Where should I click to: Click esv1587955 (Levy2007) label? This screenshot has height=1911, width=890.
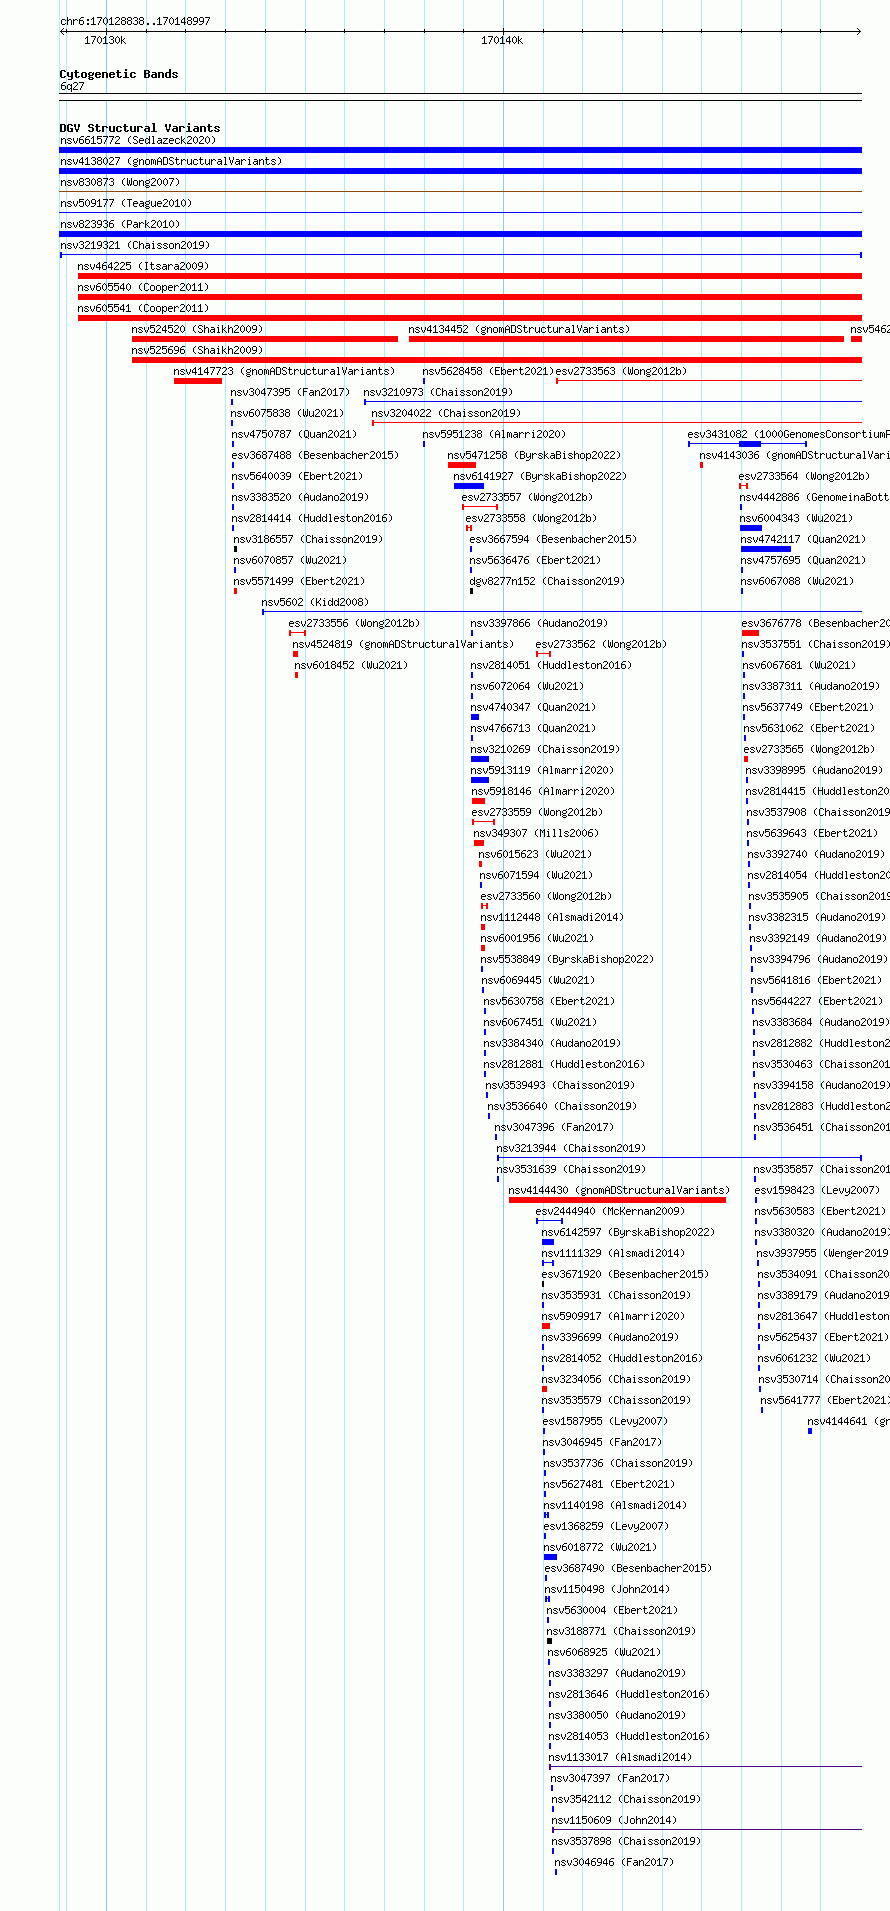(x=605, y=1421)
